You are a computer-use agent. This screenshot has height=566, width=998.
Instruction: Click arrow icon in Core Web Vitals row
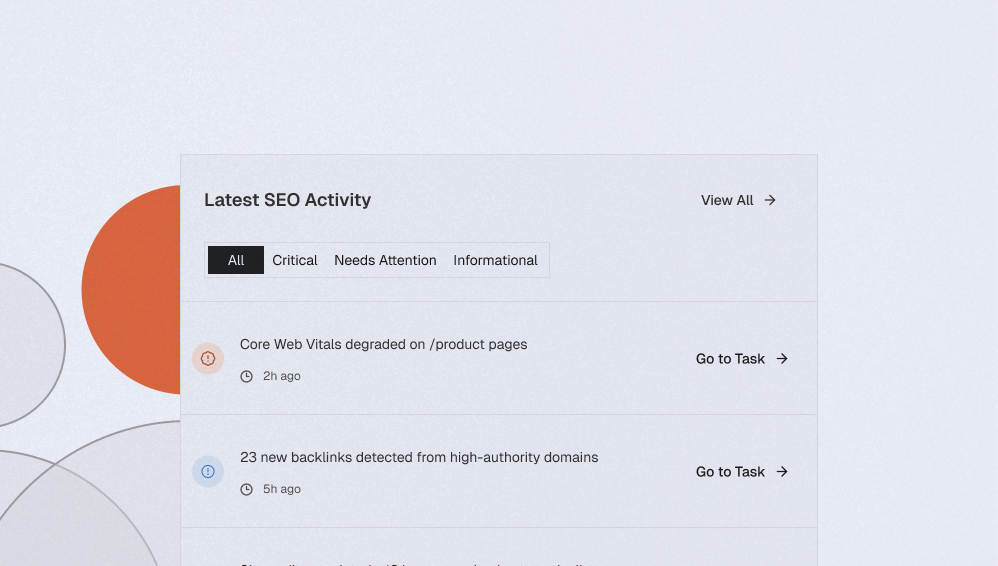782,358
